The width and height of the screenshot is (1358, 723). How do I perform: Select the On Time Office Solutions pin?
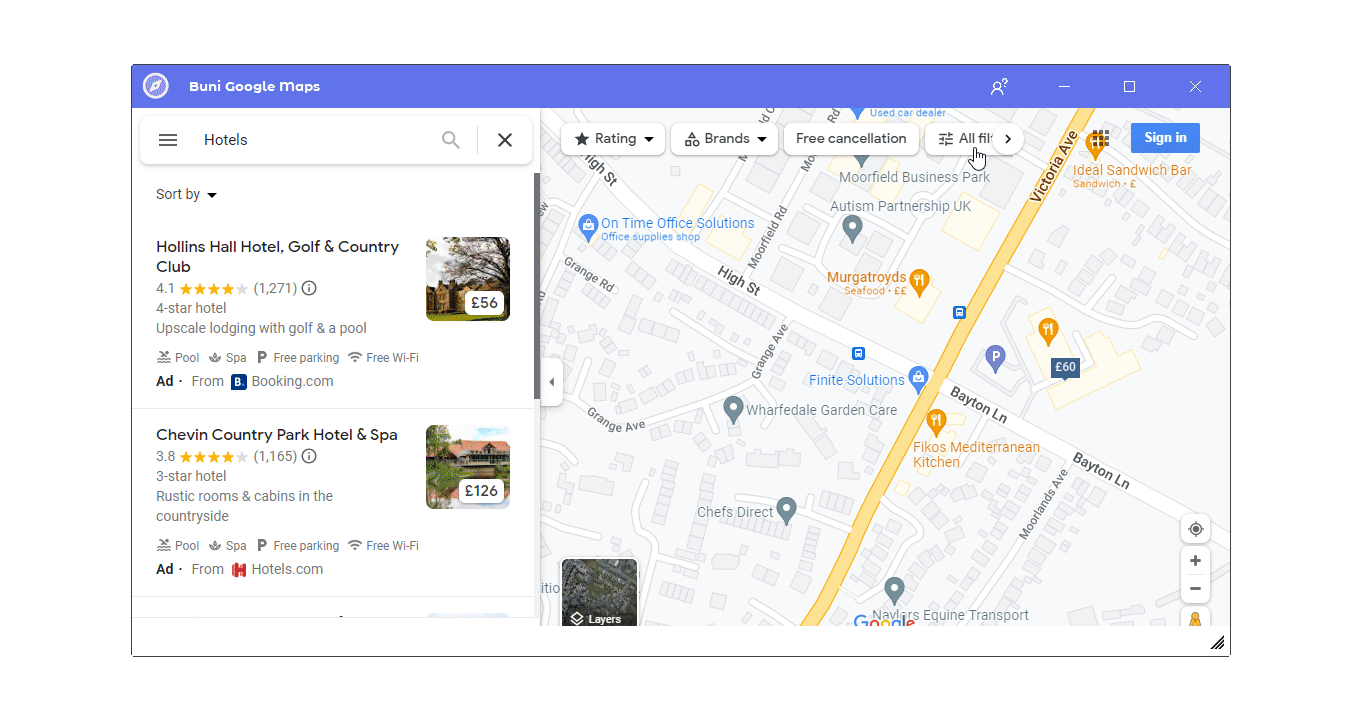(x=588, y=226)
